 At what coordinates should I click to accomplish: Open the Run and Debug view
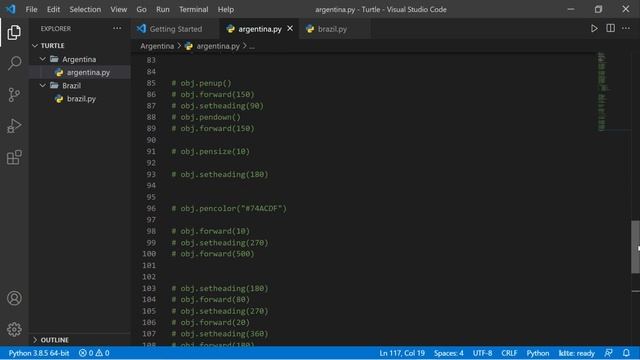pyautogui.click(x=14, y=126)
